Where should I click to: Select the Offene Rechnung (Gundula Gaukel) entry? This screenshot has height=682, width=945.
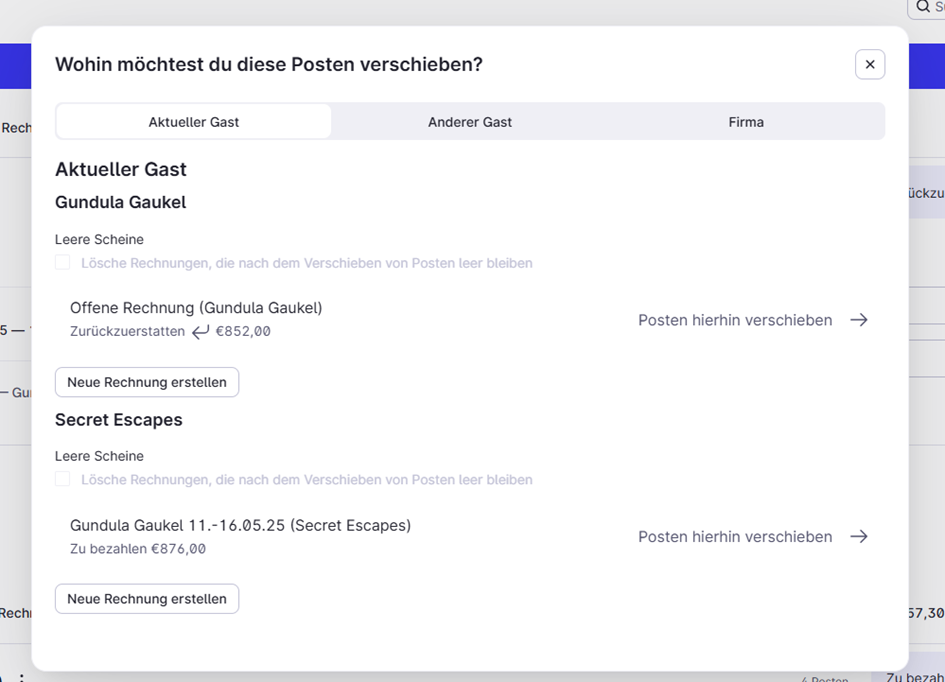tap(196, 308)
